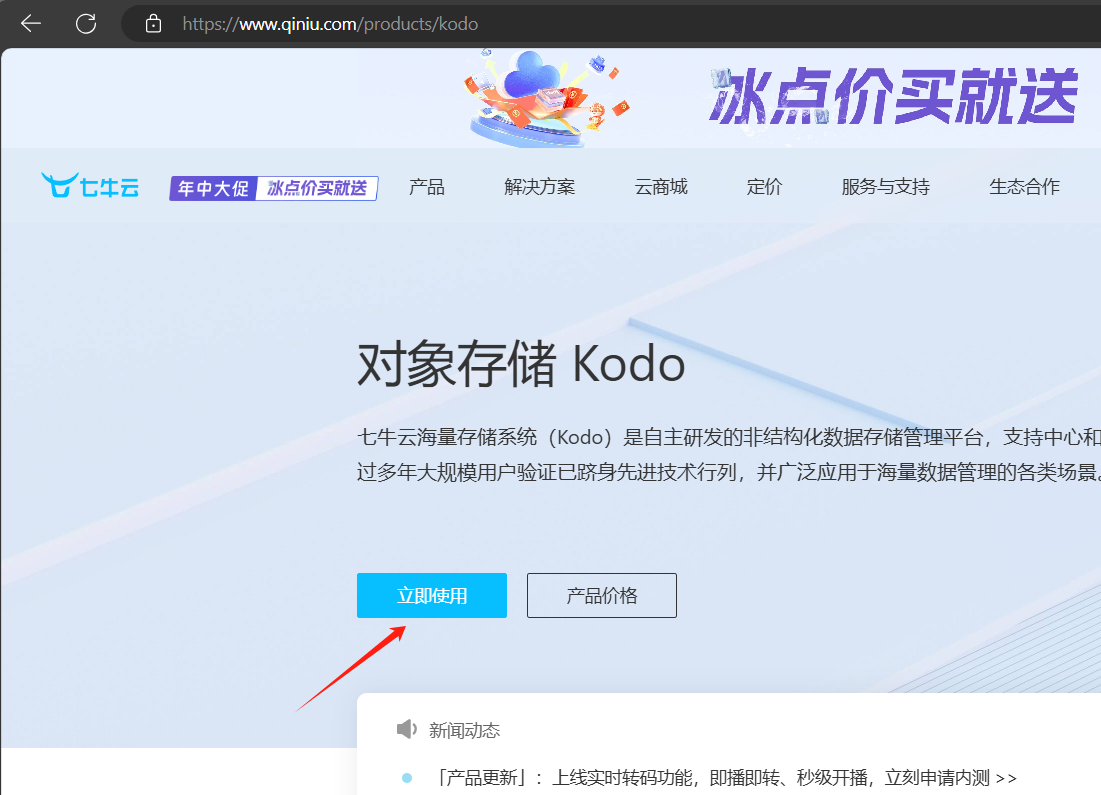
Task: Open the 生态合作 nav item
Action: click(1024, 187)
